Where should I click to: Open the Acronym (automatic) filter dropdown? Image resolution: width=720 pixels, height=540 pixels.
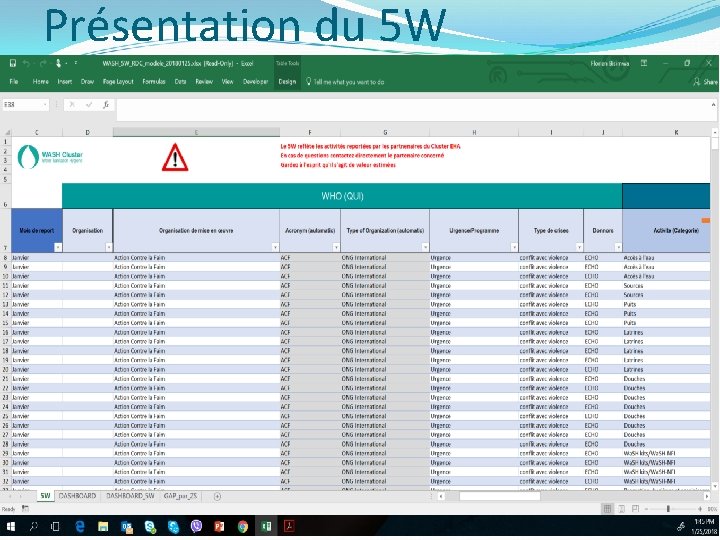click(336, 248)
